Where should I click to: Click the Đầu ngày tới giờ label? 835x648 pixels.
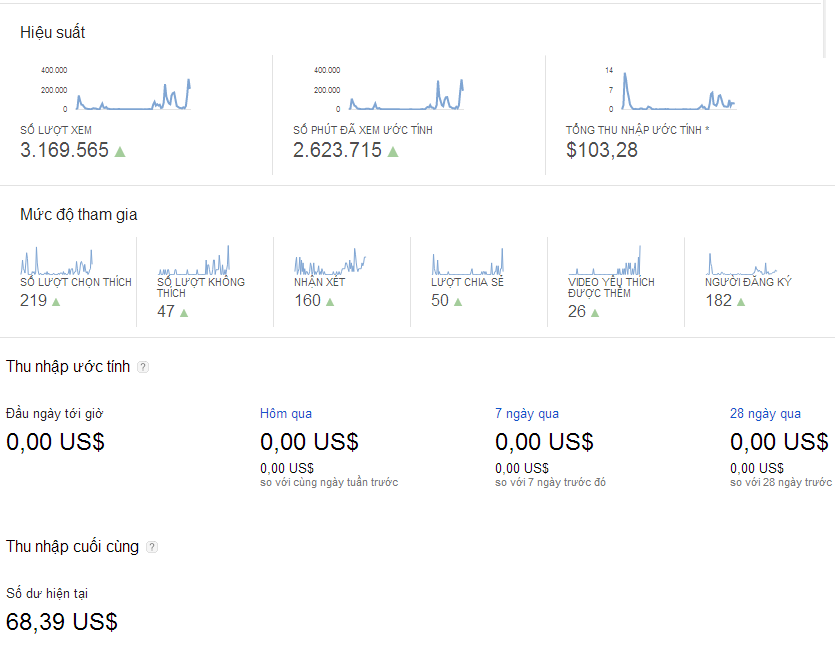(x=54, y=414)
